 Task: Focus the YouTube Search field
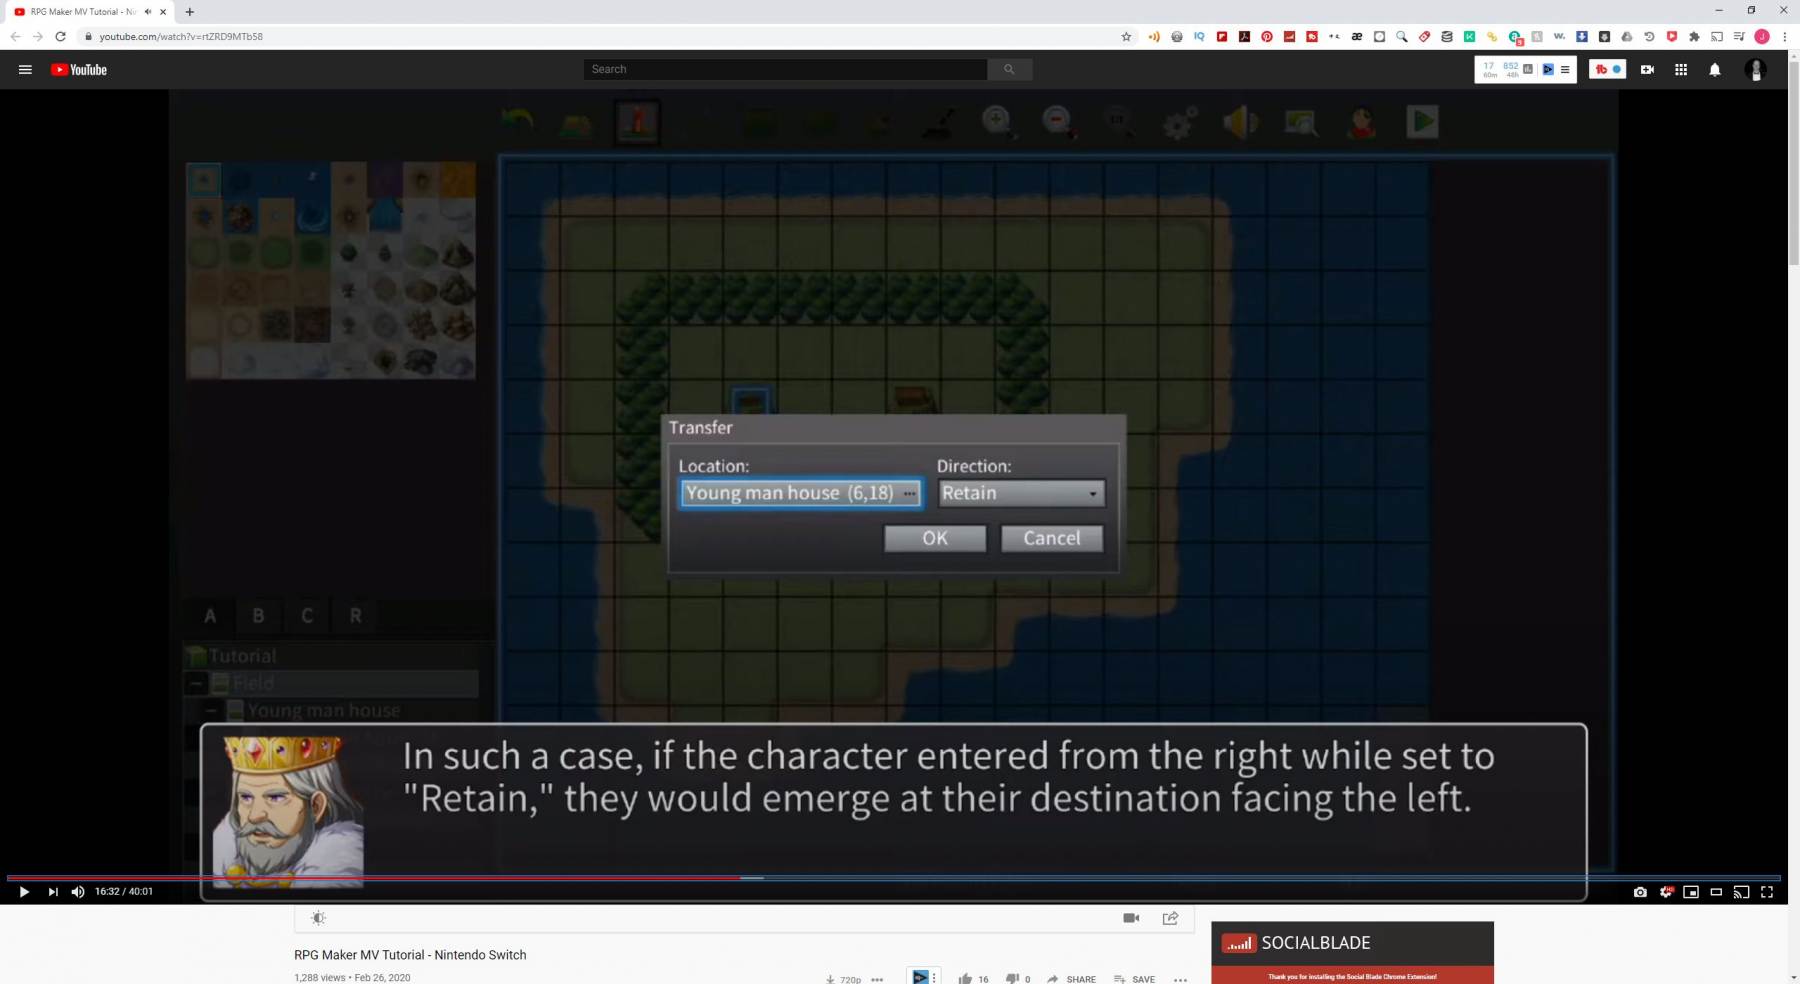785,69
